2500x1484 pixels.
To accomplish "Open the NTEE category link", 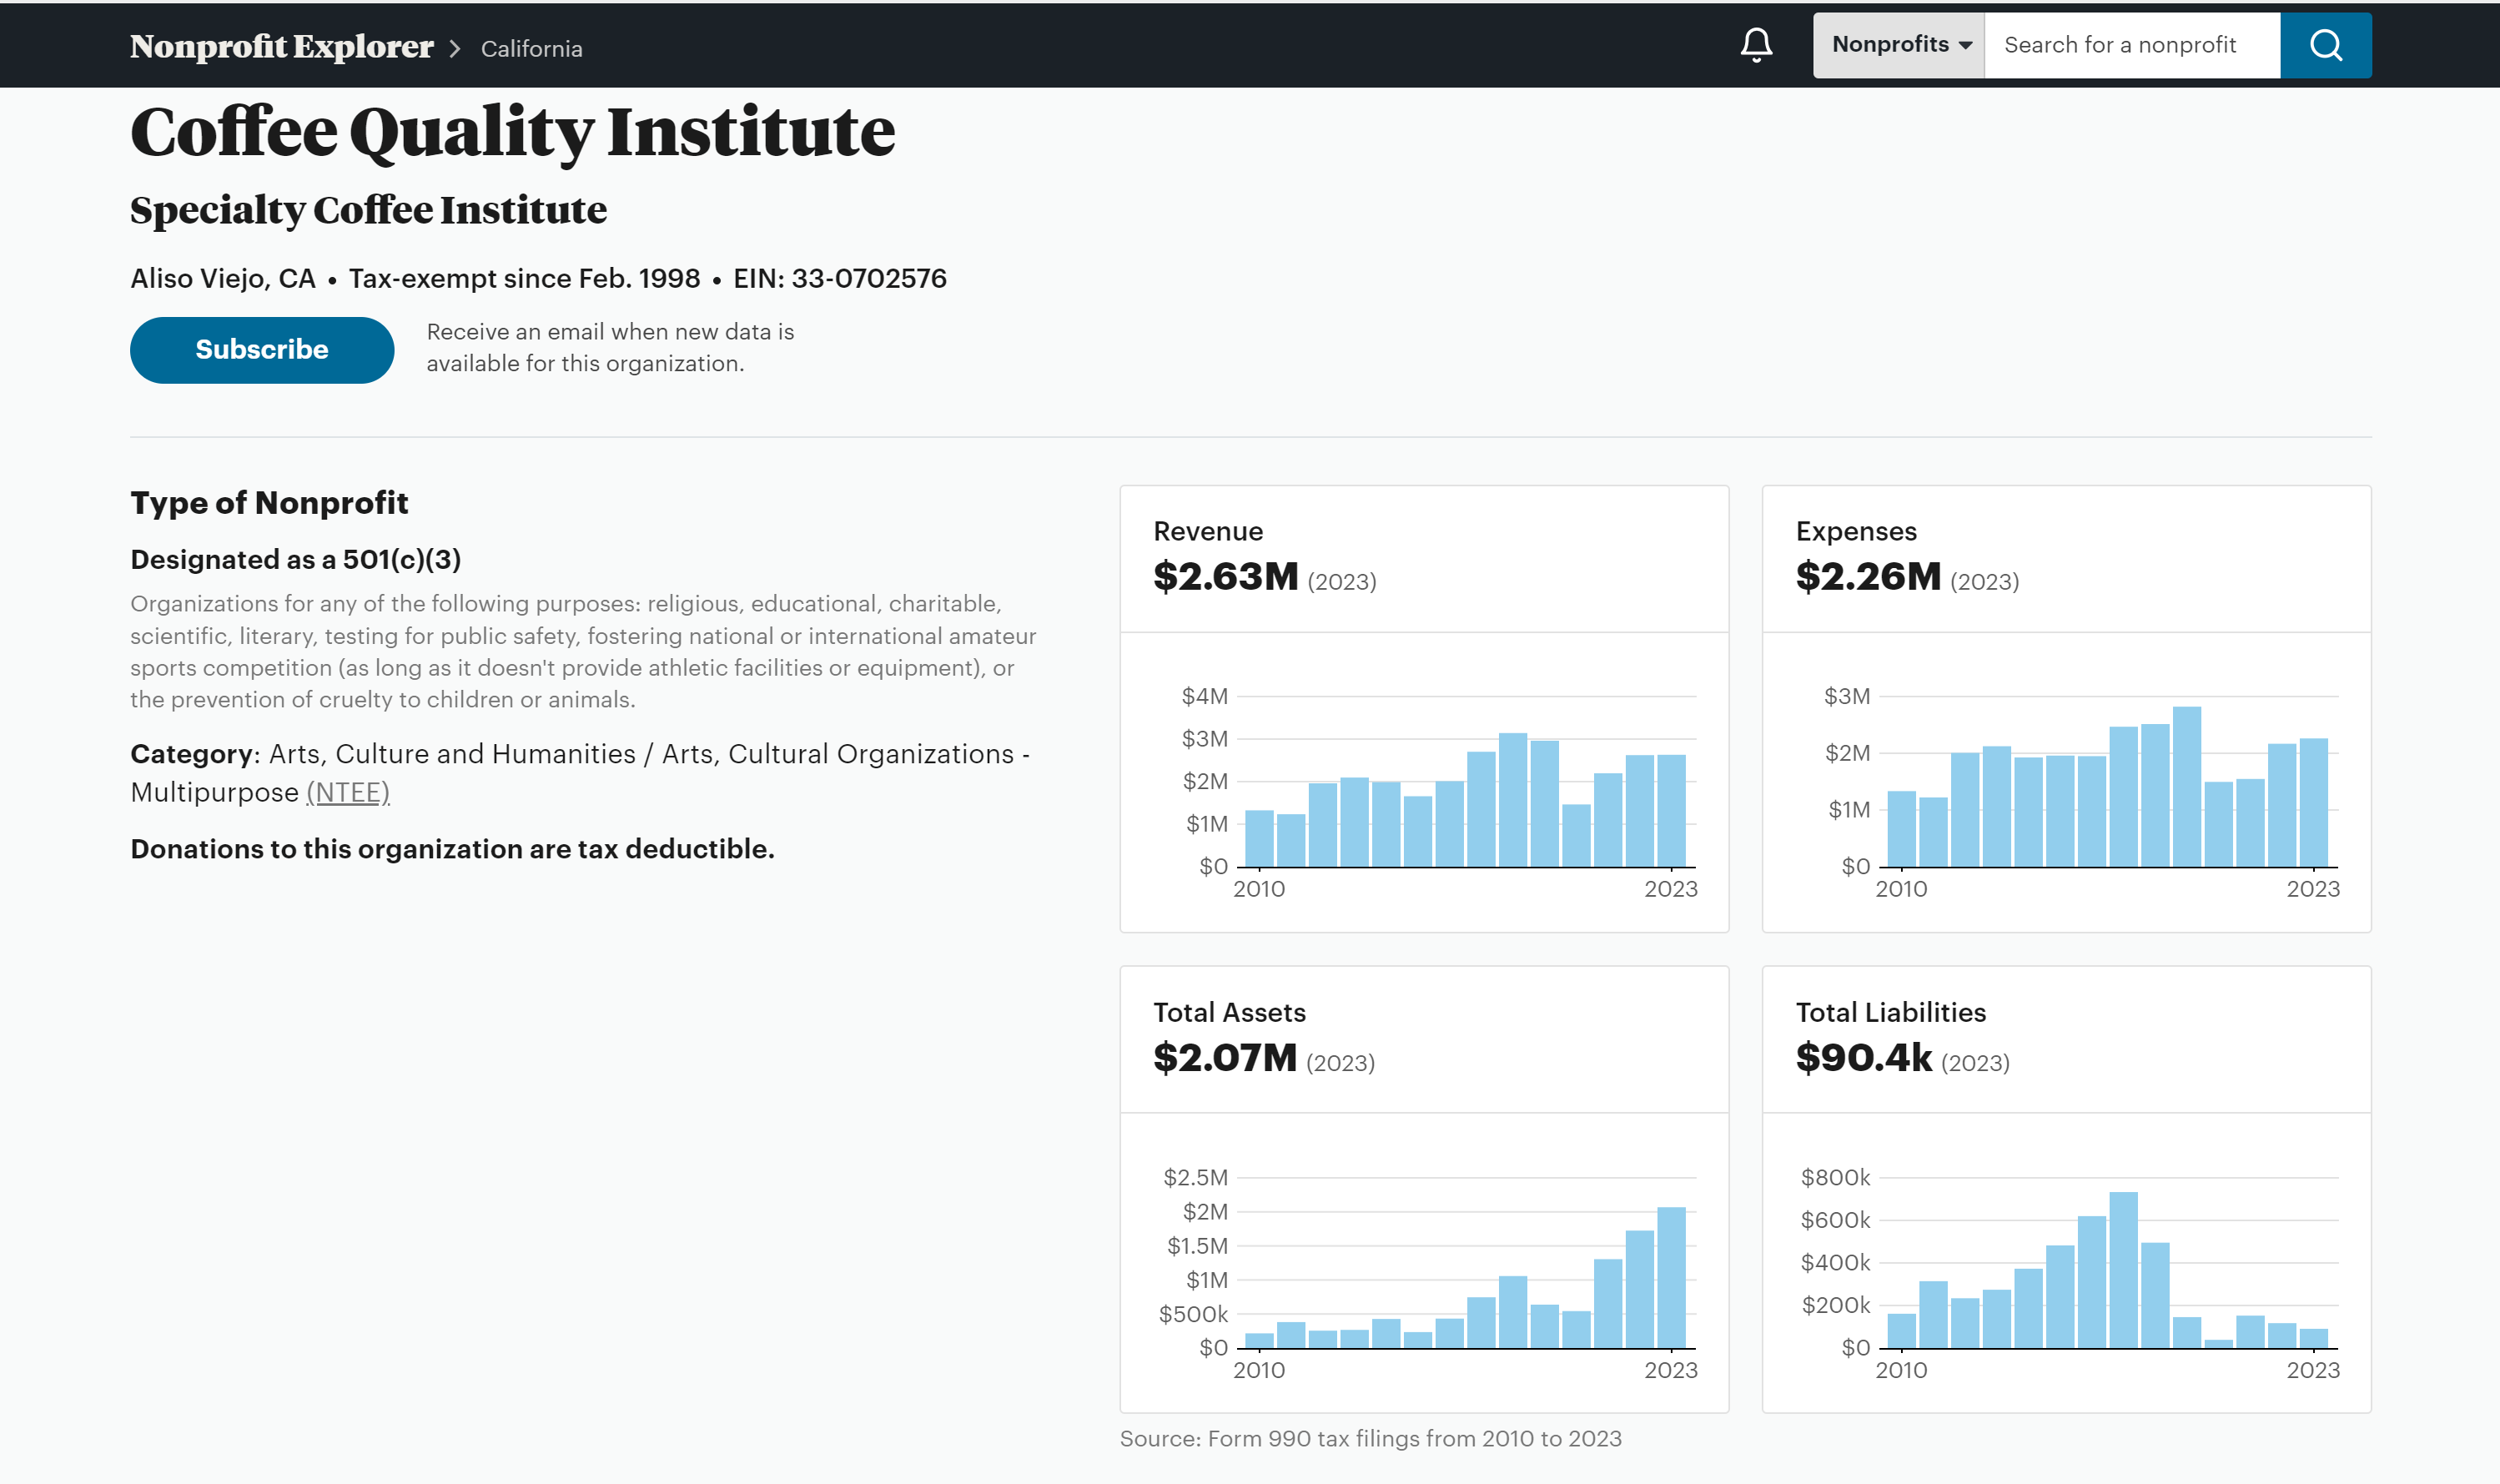I will 348,792.
